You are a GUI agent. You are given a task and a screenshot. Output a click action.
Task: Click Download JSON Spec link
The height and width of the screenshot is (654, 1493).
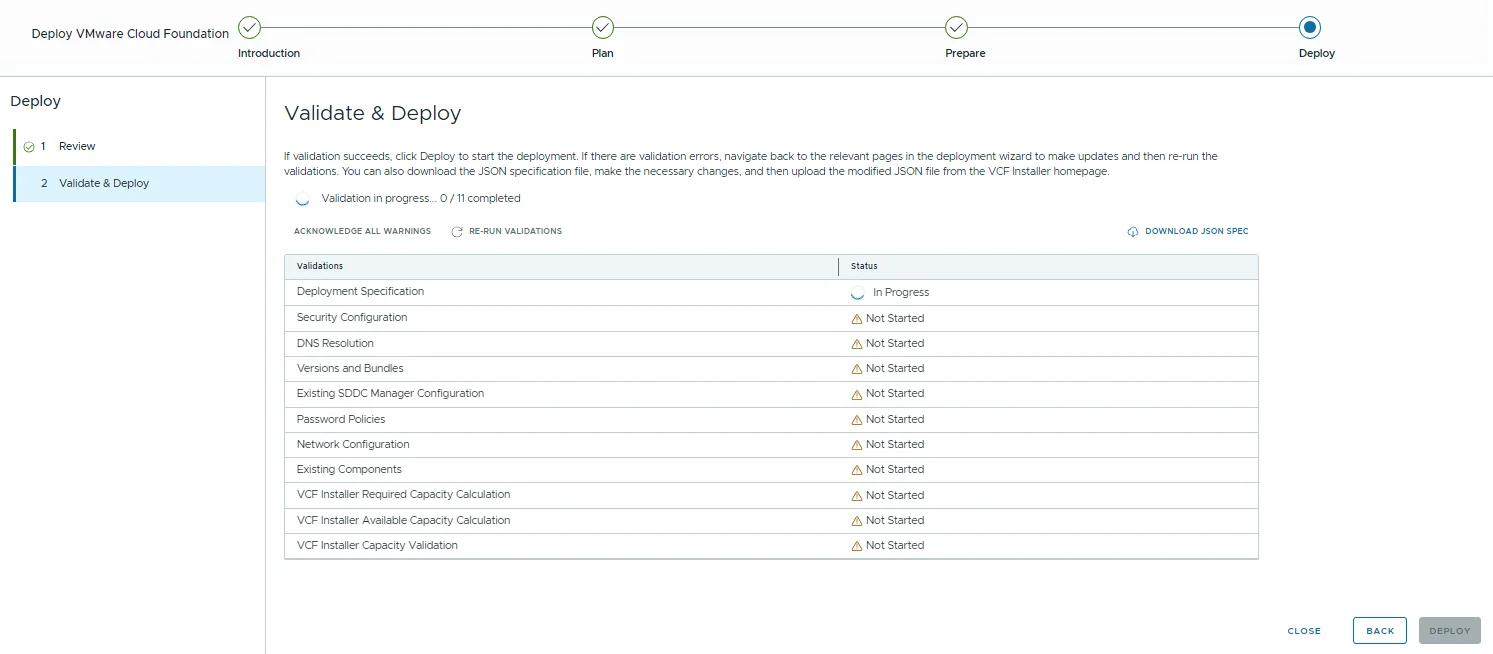click(1197, 231)
